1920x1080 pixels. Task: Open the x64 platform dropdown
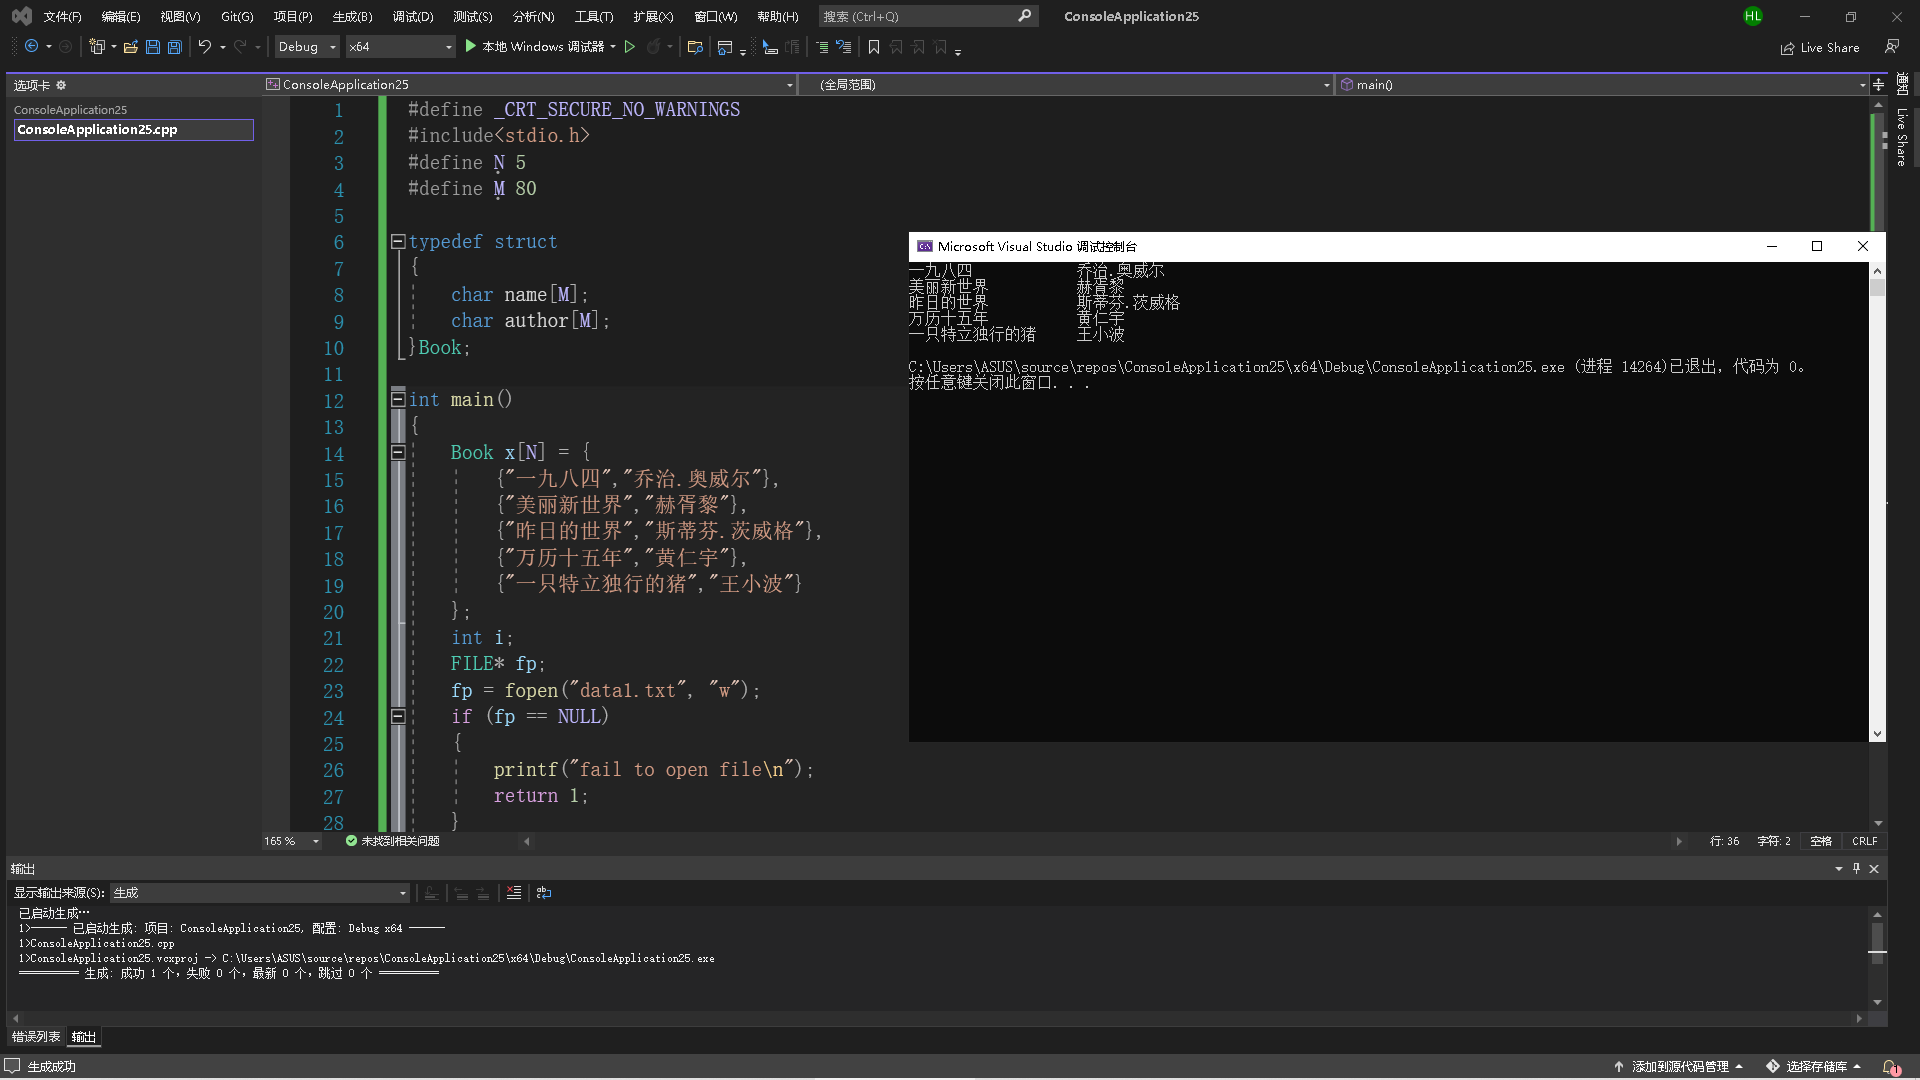point(400,47)
